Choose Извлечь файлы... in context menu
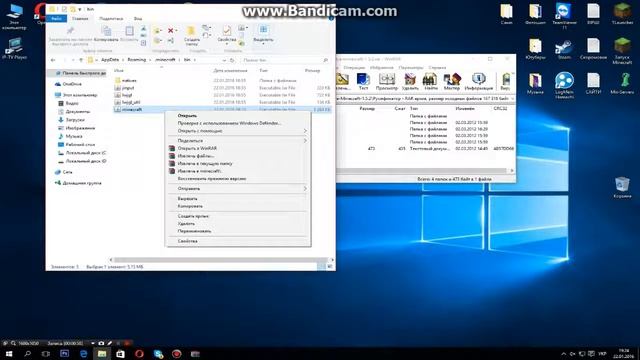 pos(196,156)
